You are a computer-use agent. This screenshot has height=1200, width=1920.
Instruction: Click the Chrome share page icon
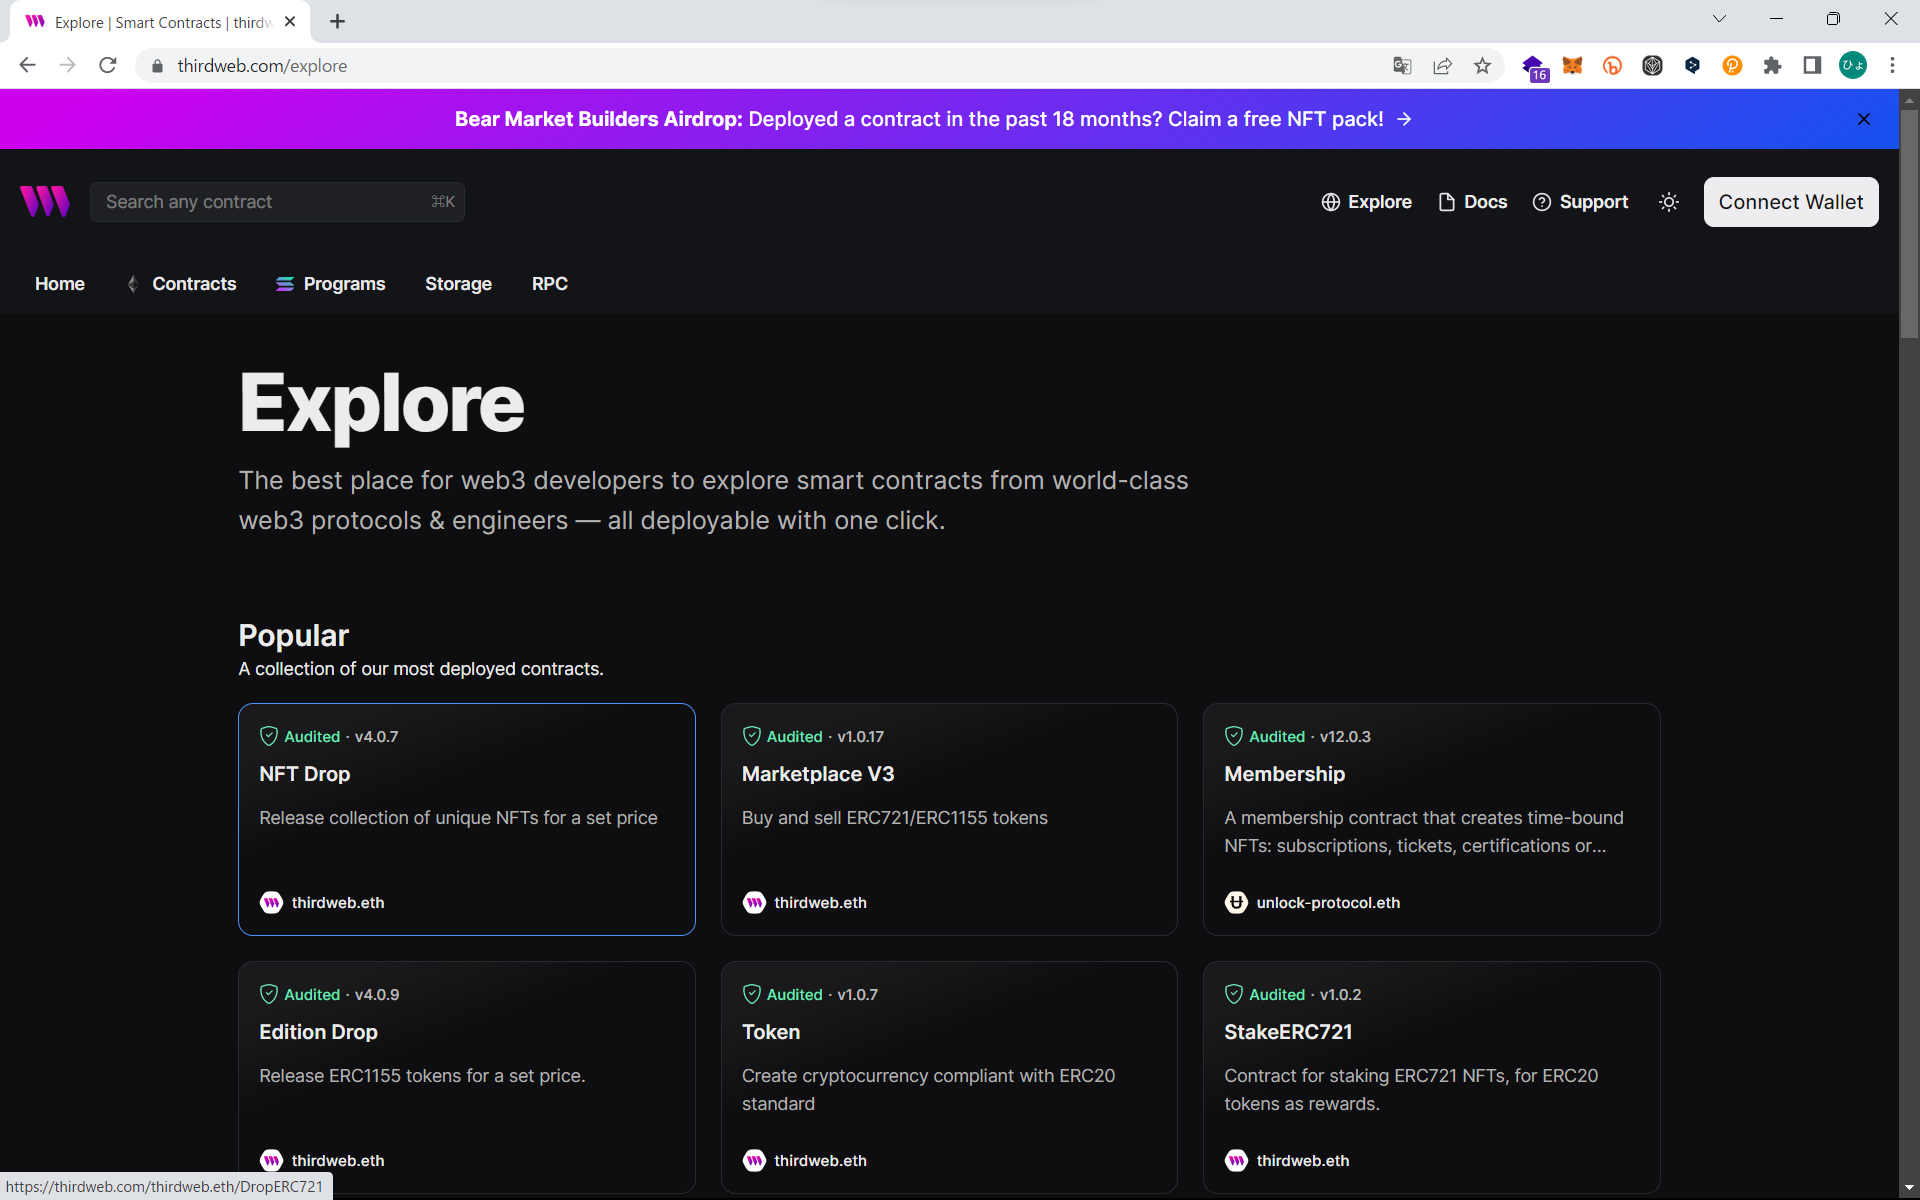tap(1442, 66)
